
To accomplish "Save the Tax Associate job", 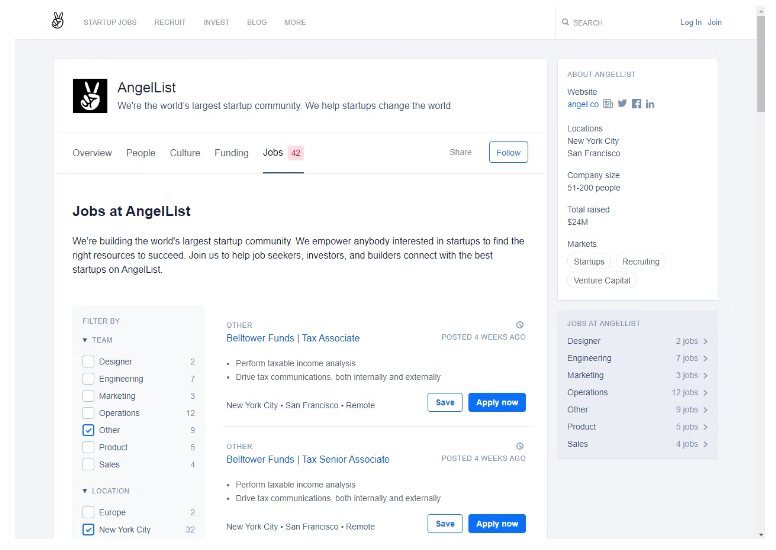I will point(445,402).
